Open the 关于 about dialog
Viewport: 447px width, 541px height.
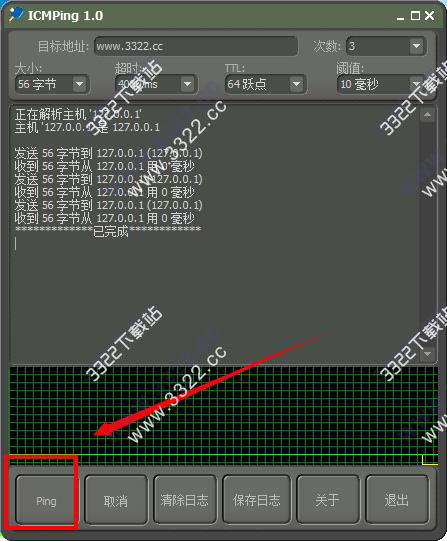[x=328, y=499]
